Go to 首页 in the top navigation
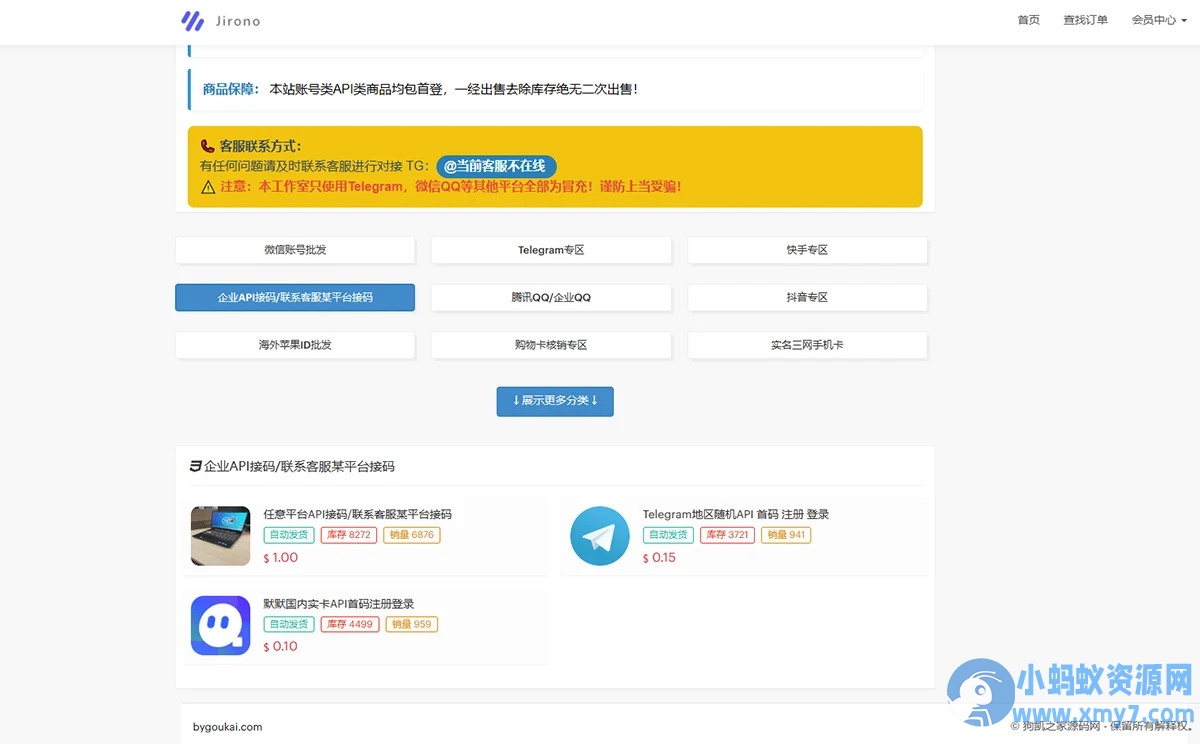 tap(1028, 20)
